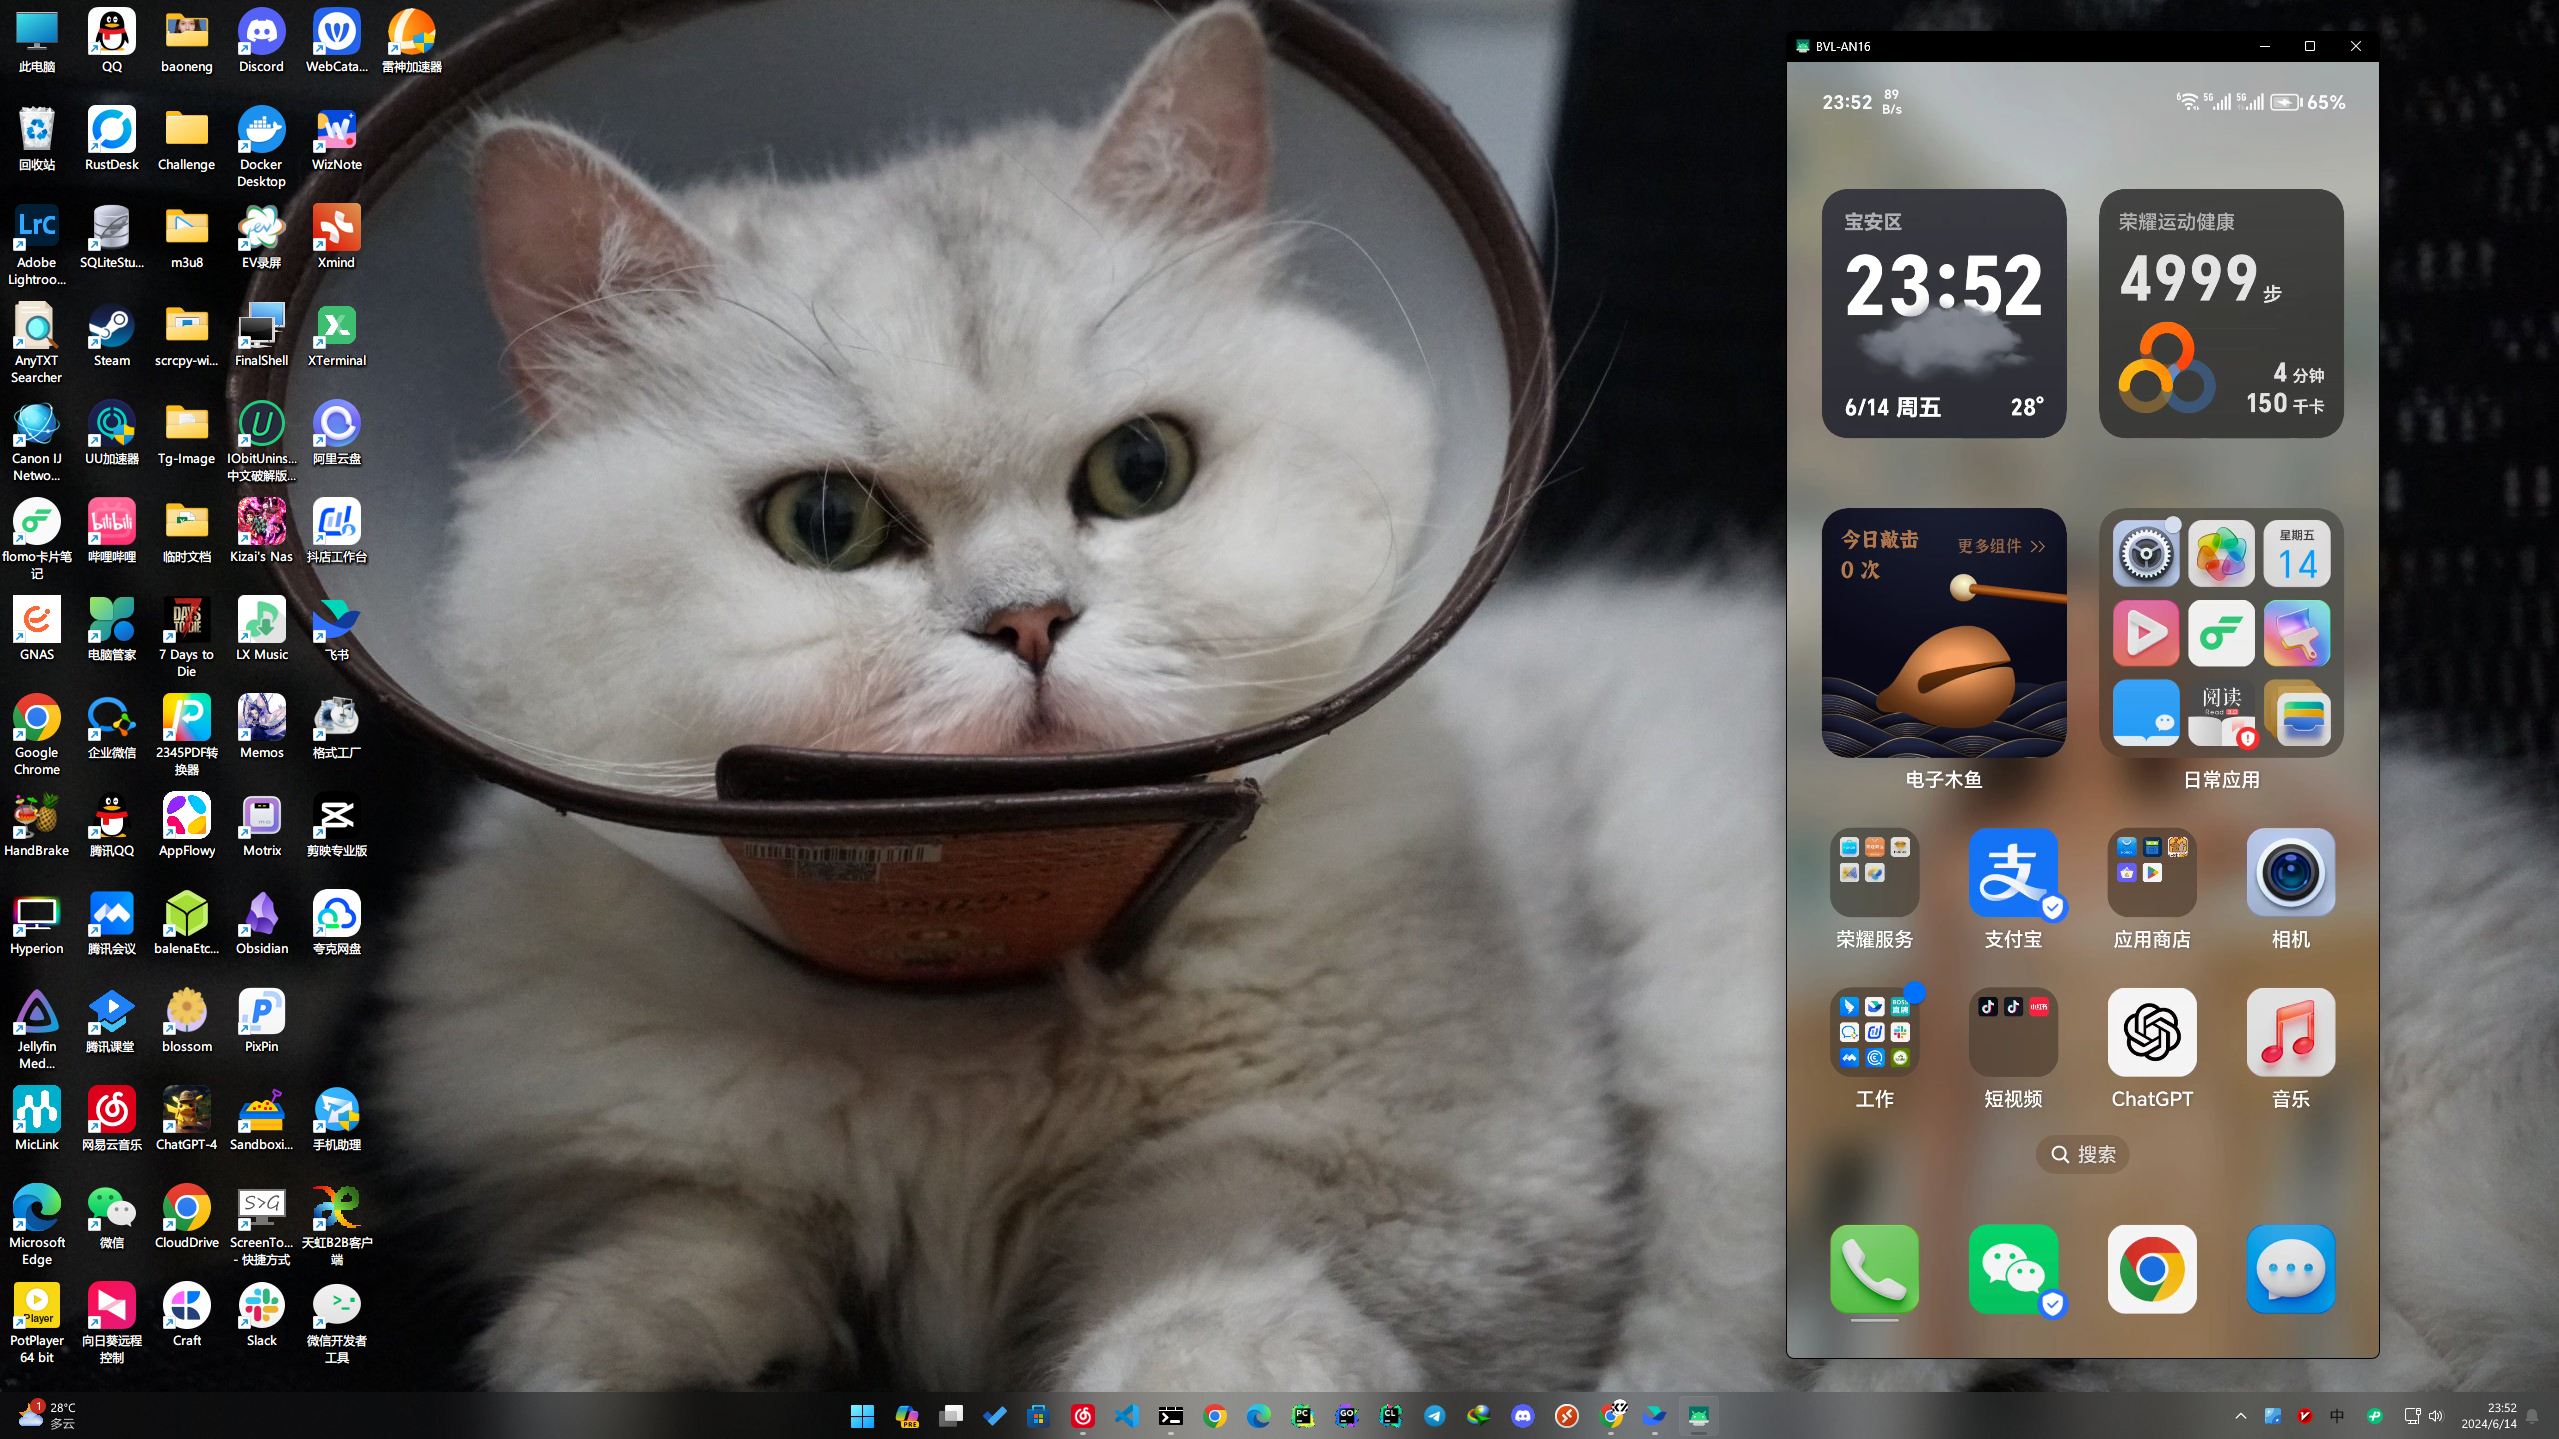Show hidden system tray icons chevron
The image size is (2559, 1439).
point(2240,1416)
